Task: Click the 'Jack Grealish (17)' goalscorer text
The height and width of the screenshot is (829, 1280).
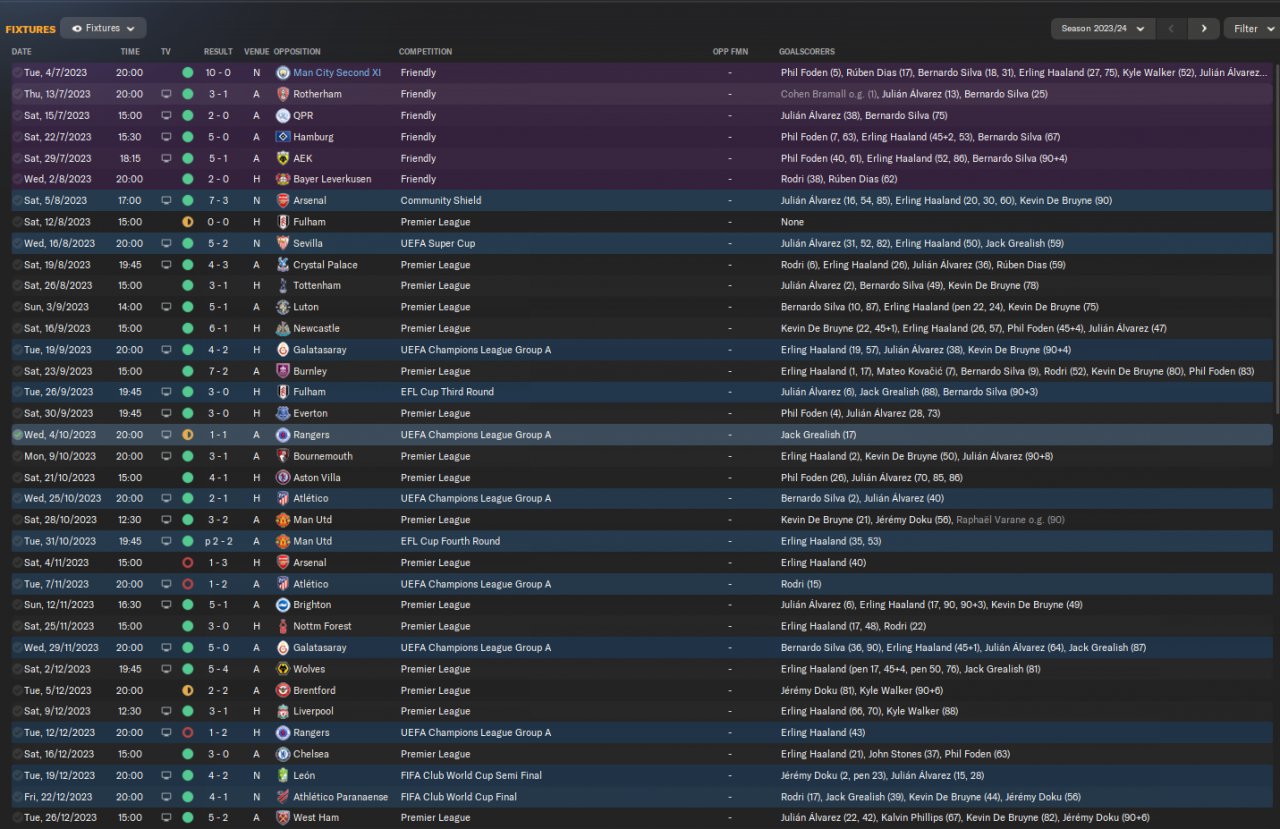Action: tap(818, 435)
